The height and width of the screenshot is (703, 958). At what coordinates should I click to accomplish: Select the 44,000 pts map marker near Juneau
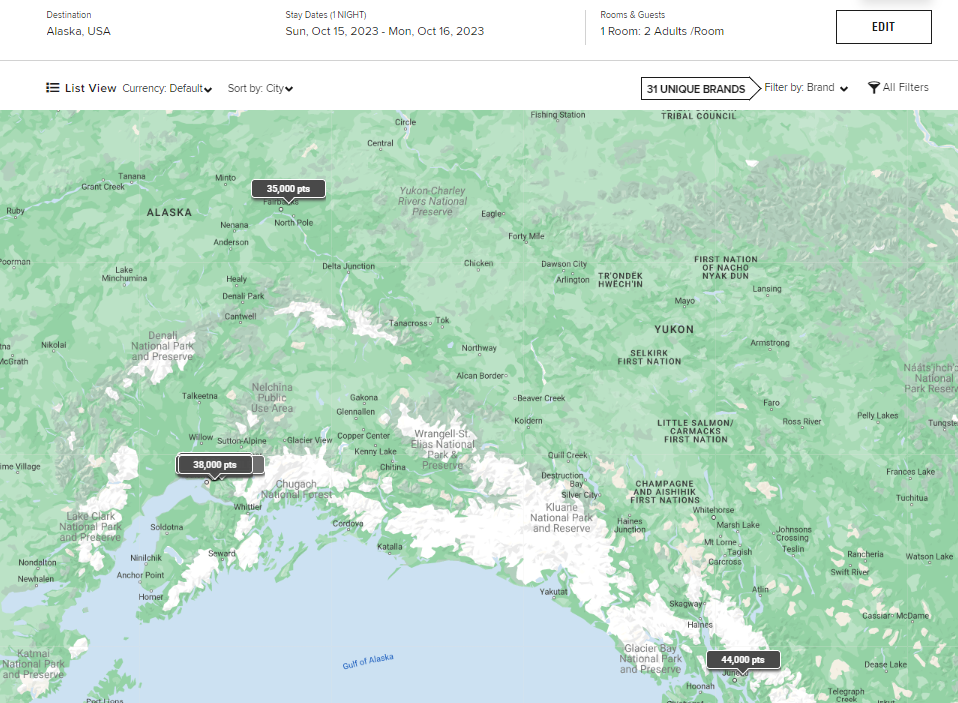tap(742, 660)
